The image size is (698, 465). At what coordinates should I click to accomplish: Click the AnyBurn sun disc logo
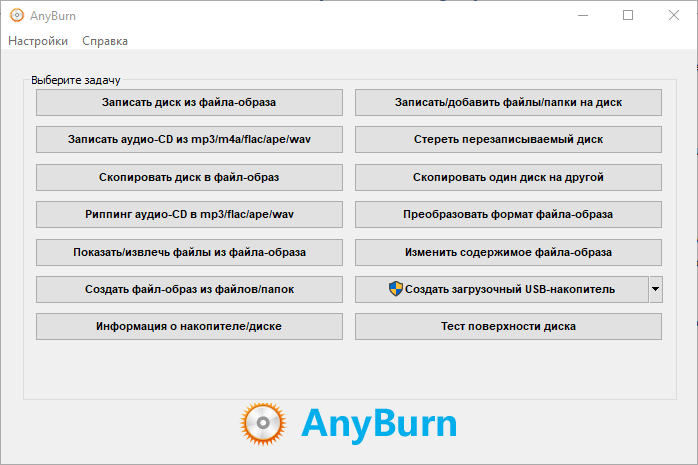coord(263,423)
